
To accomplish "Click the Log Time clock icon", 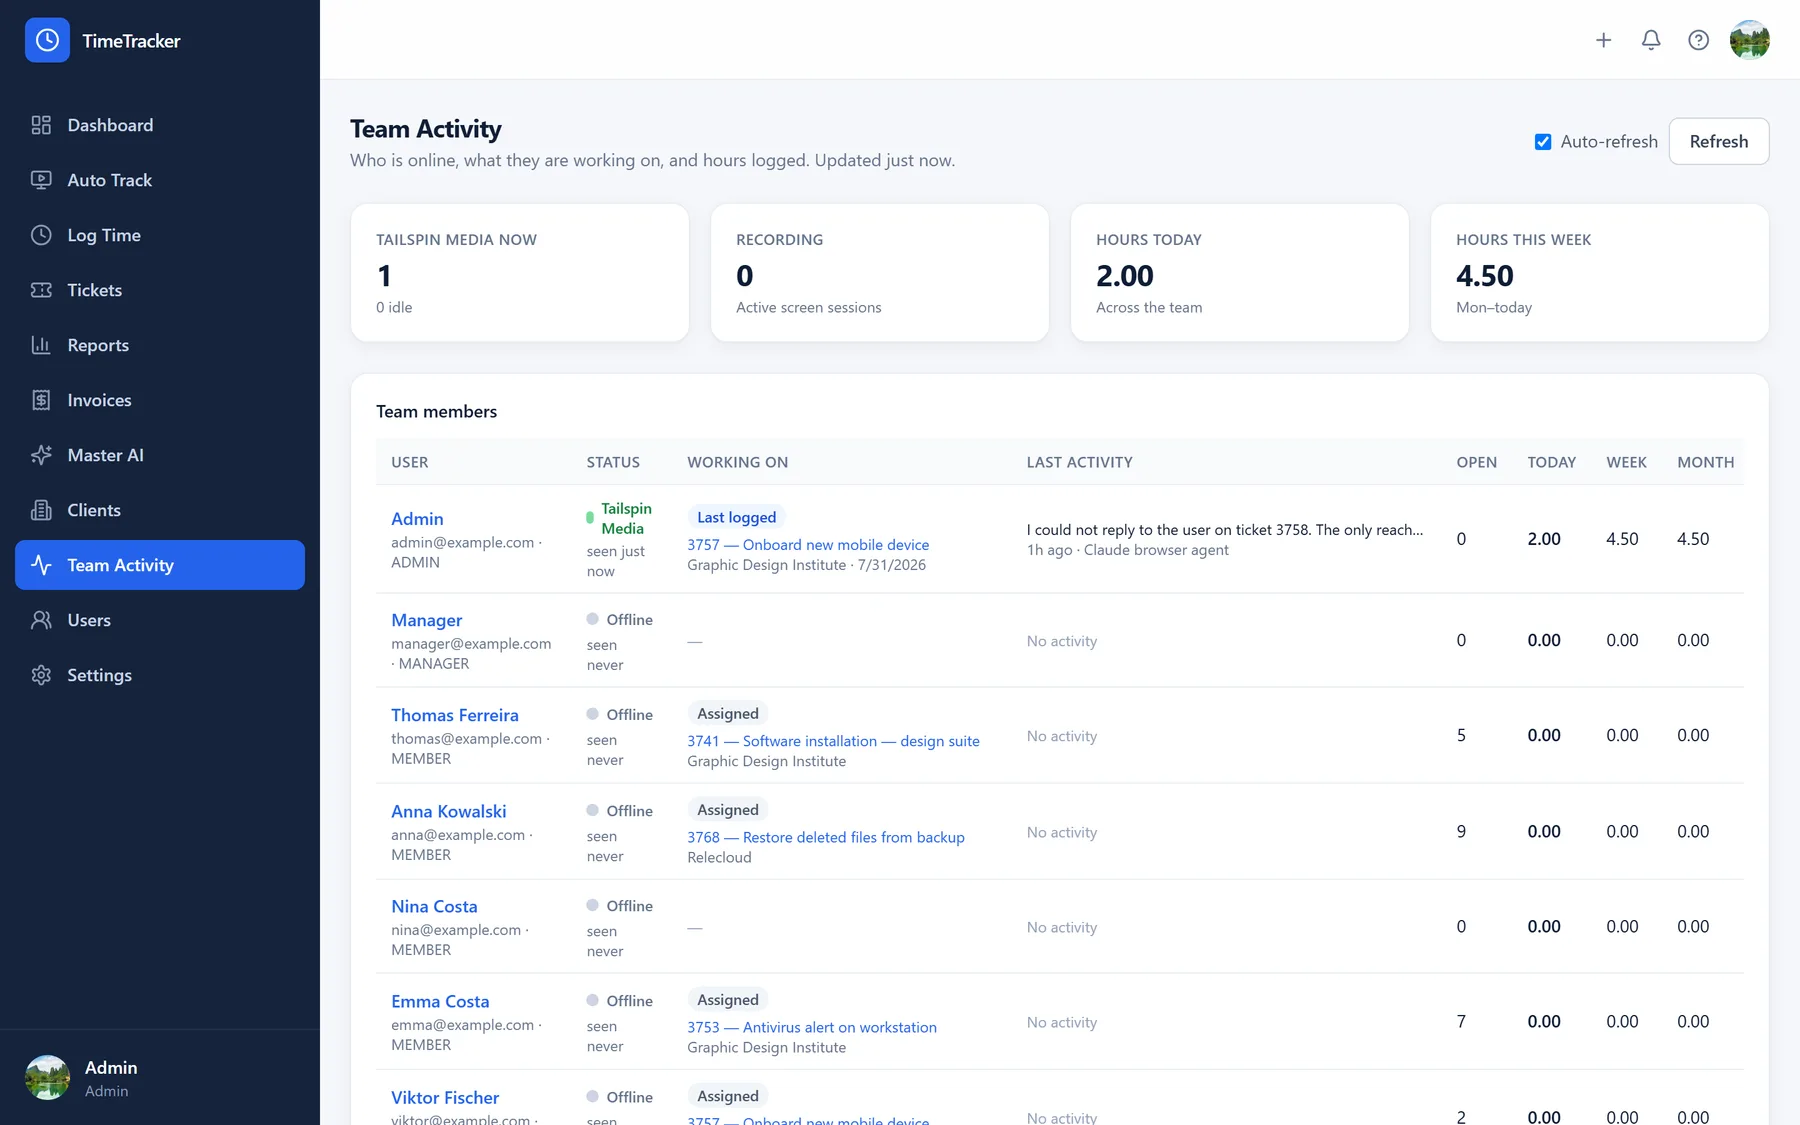I will [x=41, y=235].
